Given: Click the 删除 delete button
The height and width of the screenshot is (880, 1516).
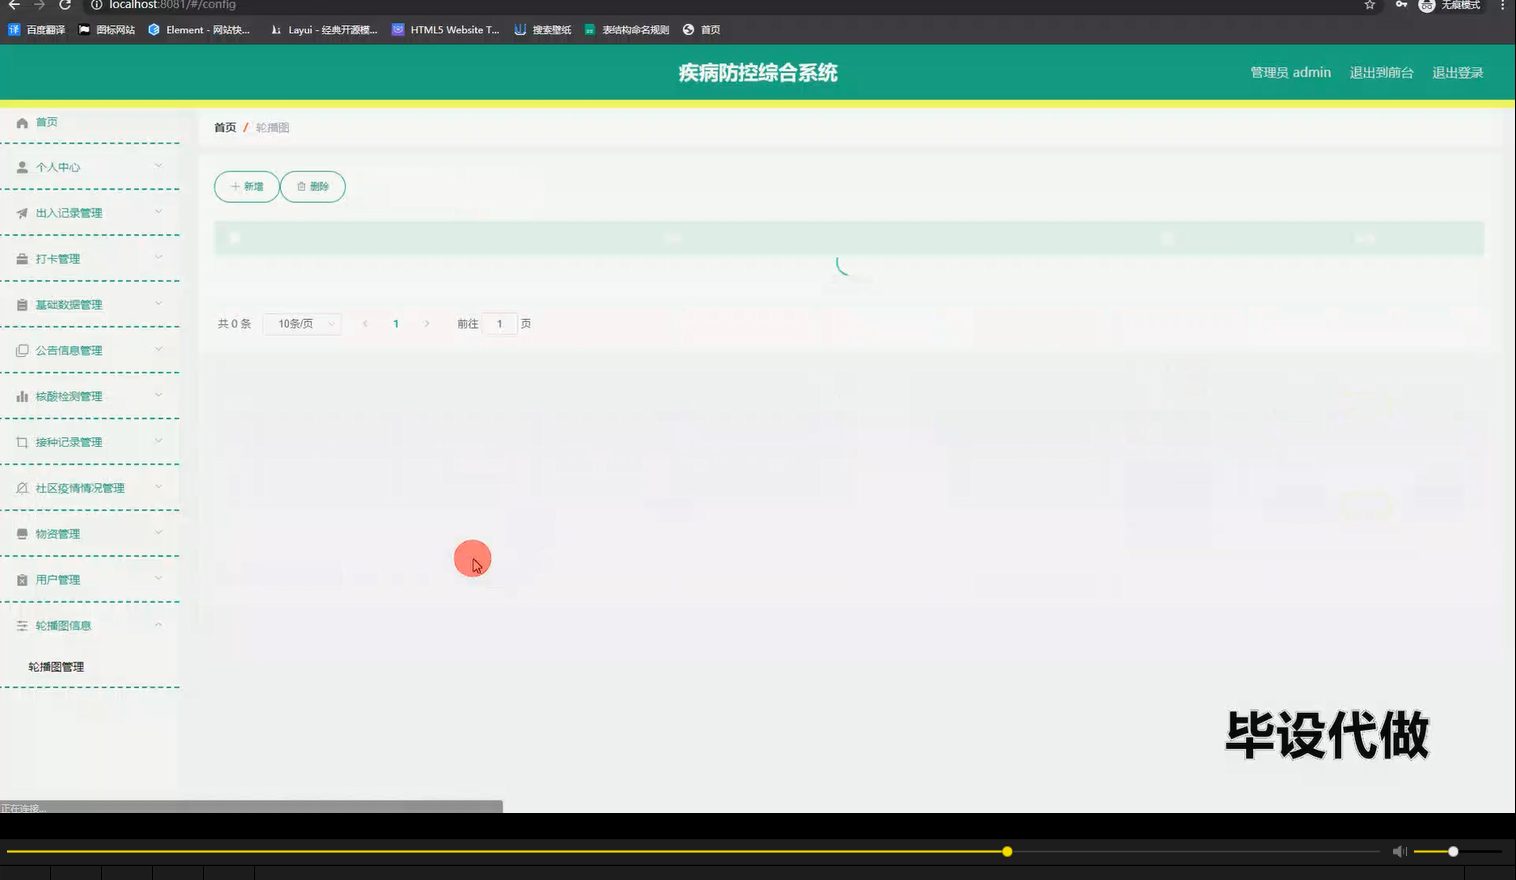Looking at the screenshot, I should (313, 187).
